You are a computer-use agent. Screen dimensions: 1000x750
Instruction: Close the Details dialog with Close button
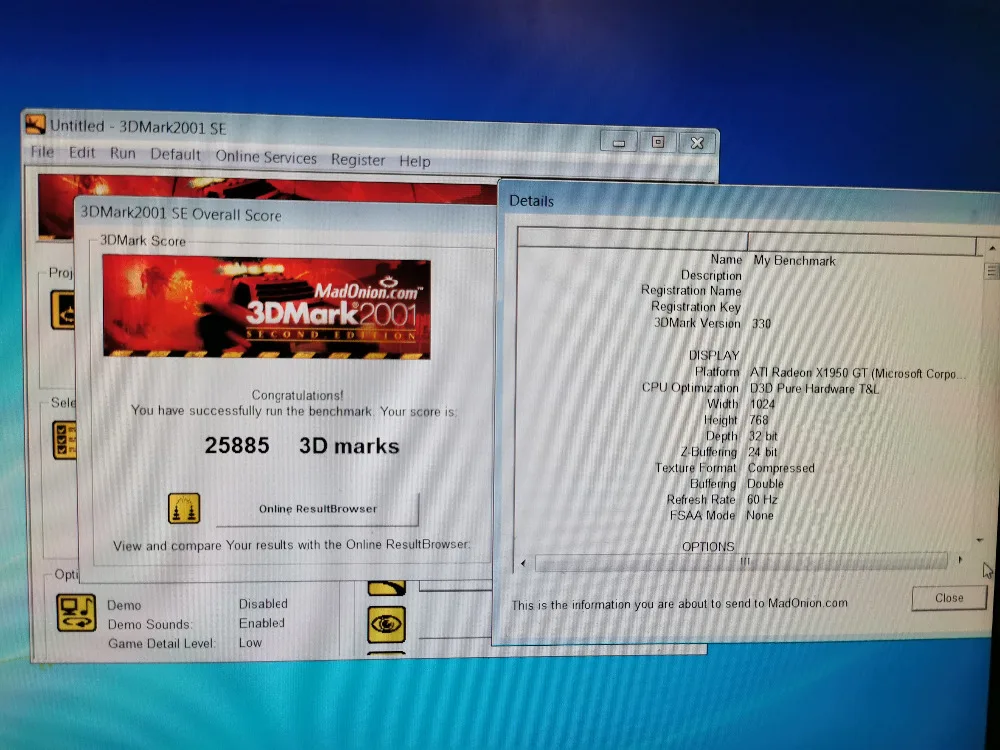click(x=949, y=598)
